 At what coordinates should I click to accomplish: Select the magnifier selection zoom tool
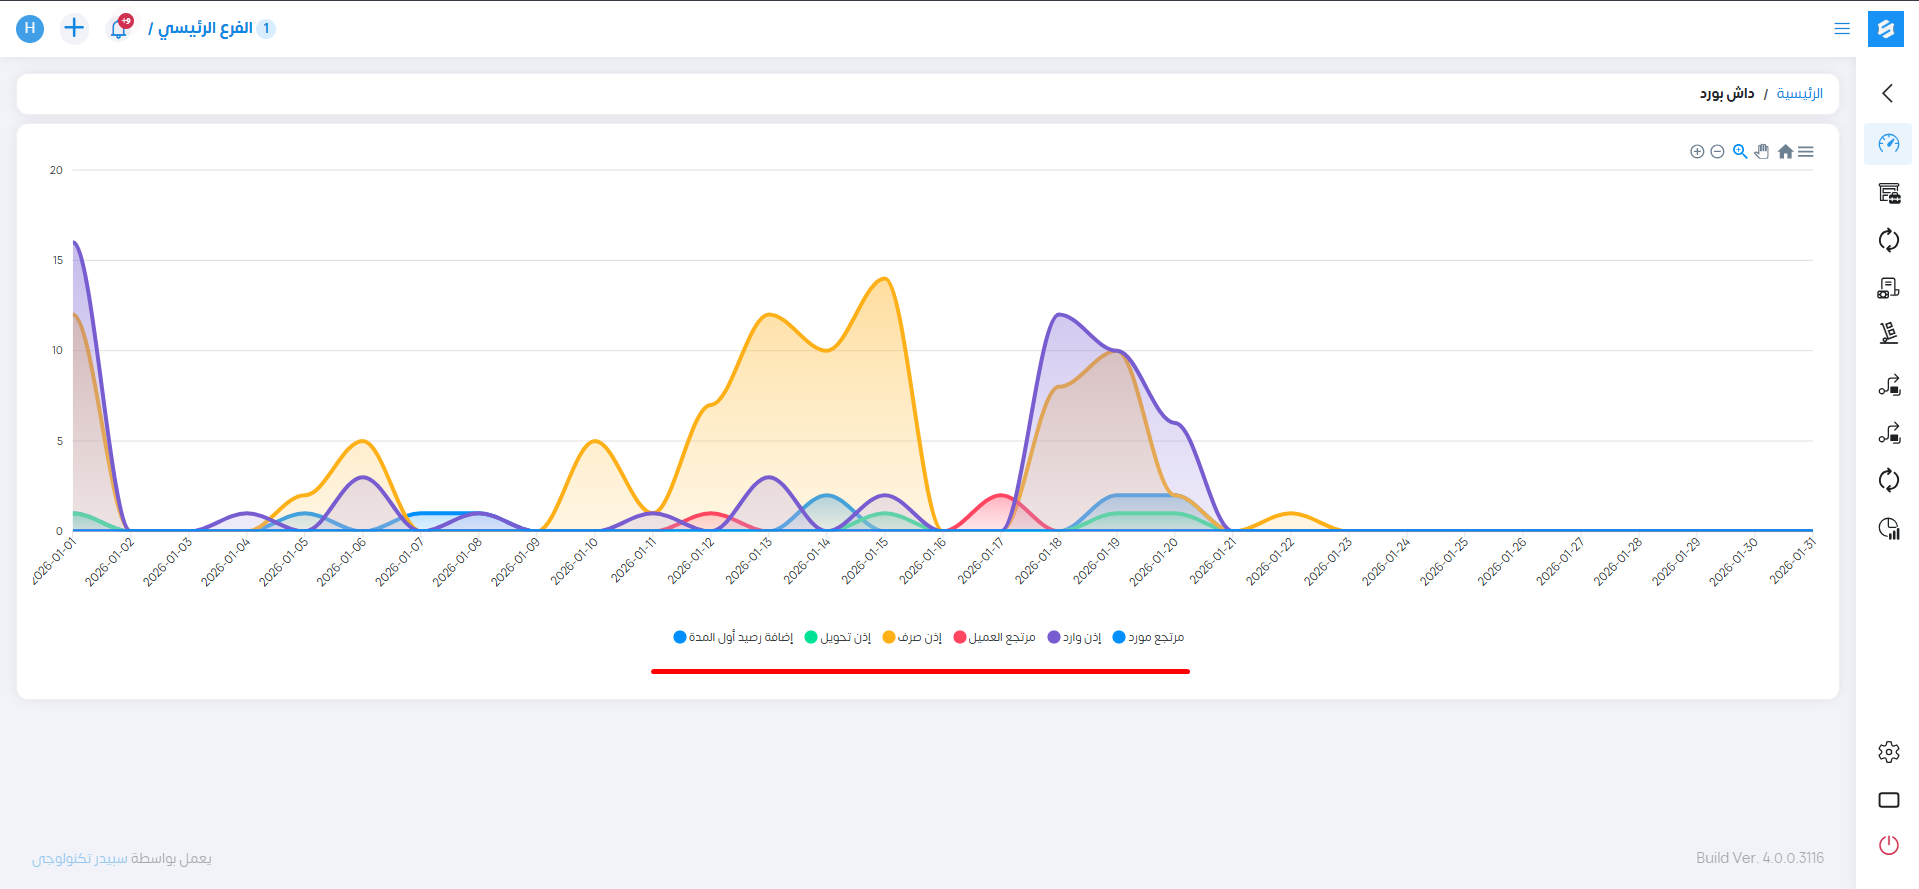tap(1740, 152)
